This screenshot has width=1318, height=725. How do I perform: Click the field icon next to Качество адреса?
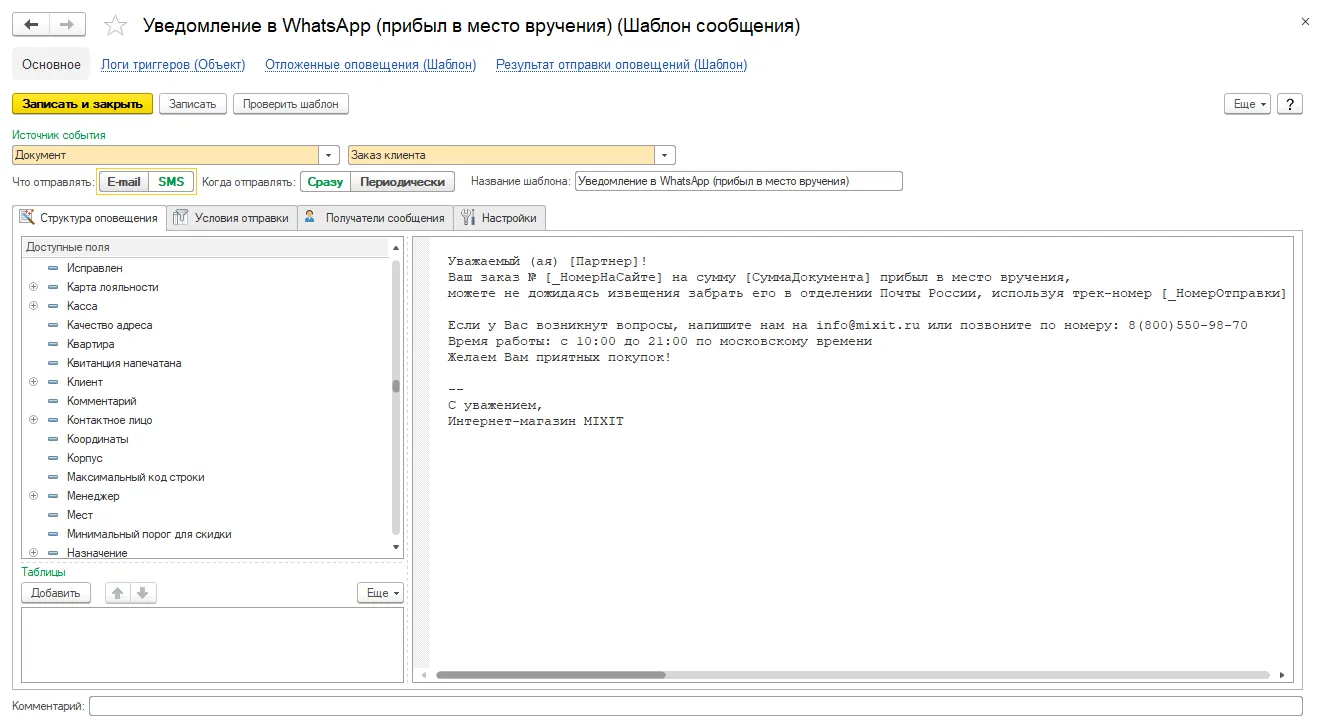pyautogui.click(x=53, y=325)
